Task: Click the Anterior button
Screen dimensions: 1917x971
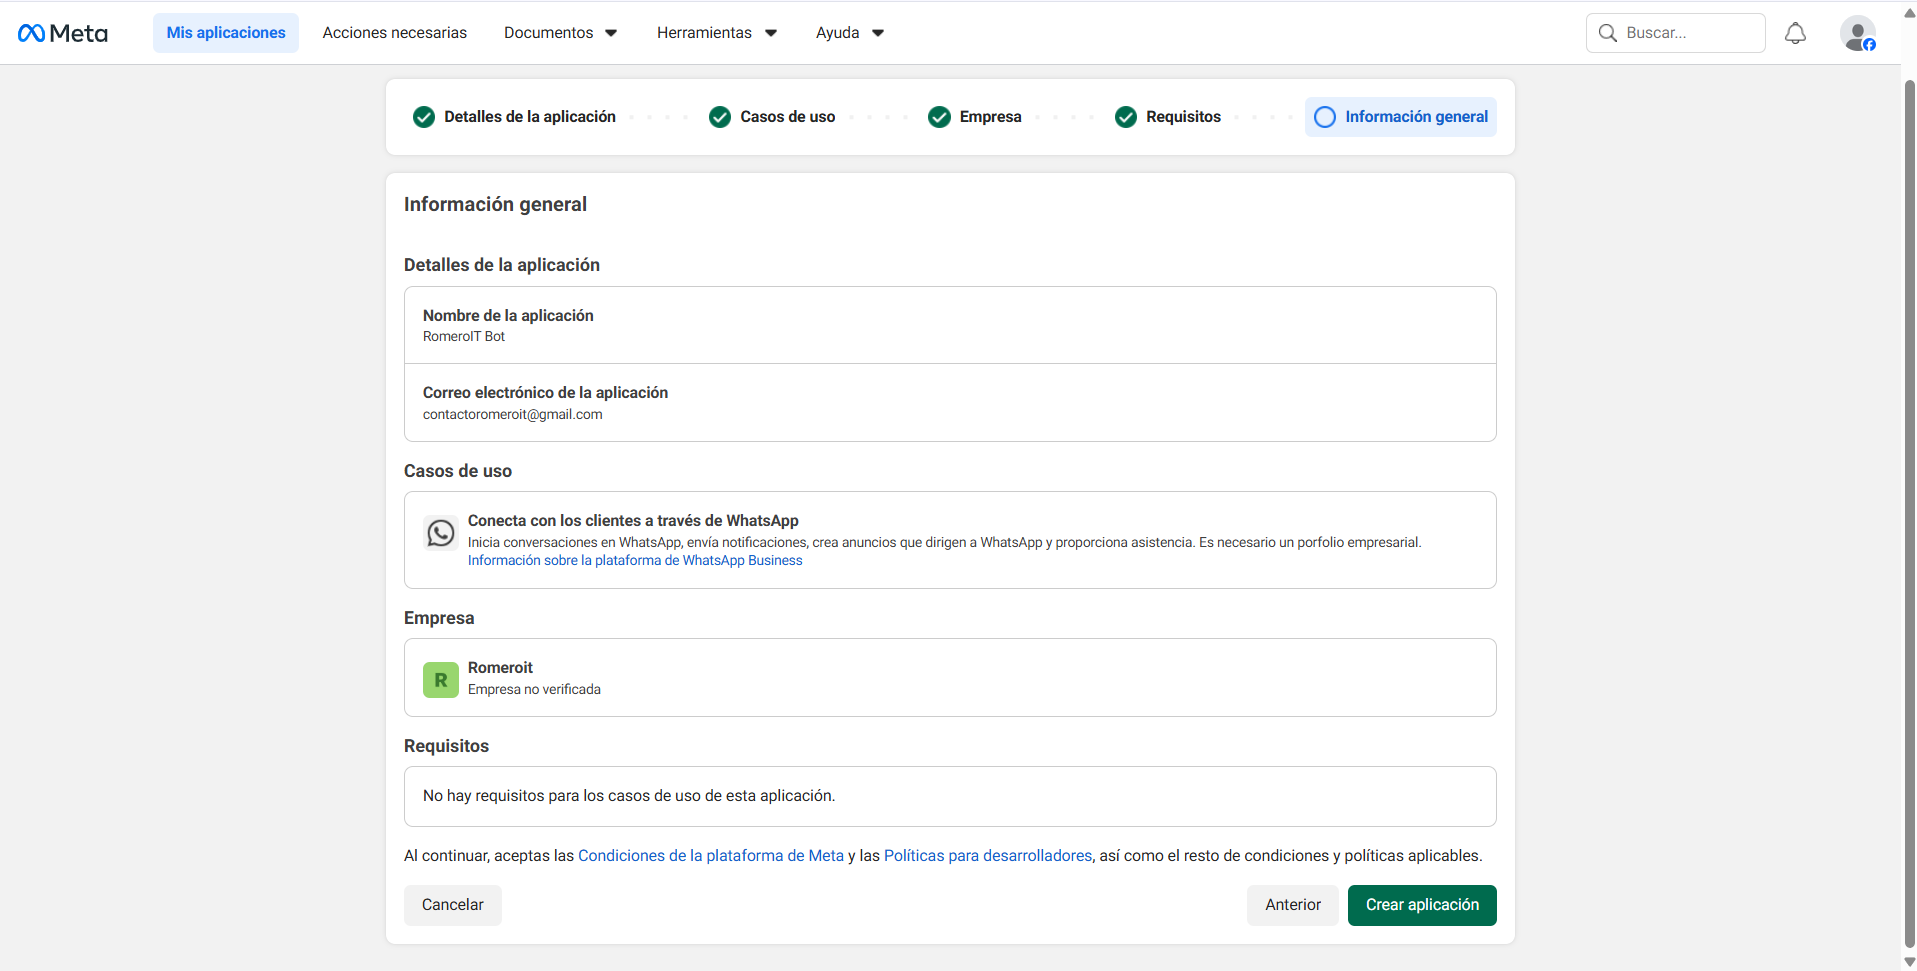Action: [x=1293, y=905]
